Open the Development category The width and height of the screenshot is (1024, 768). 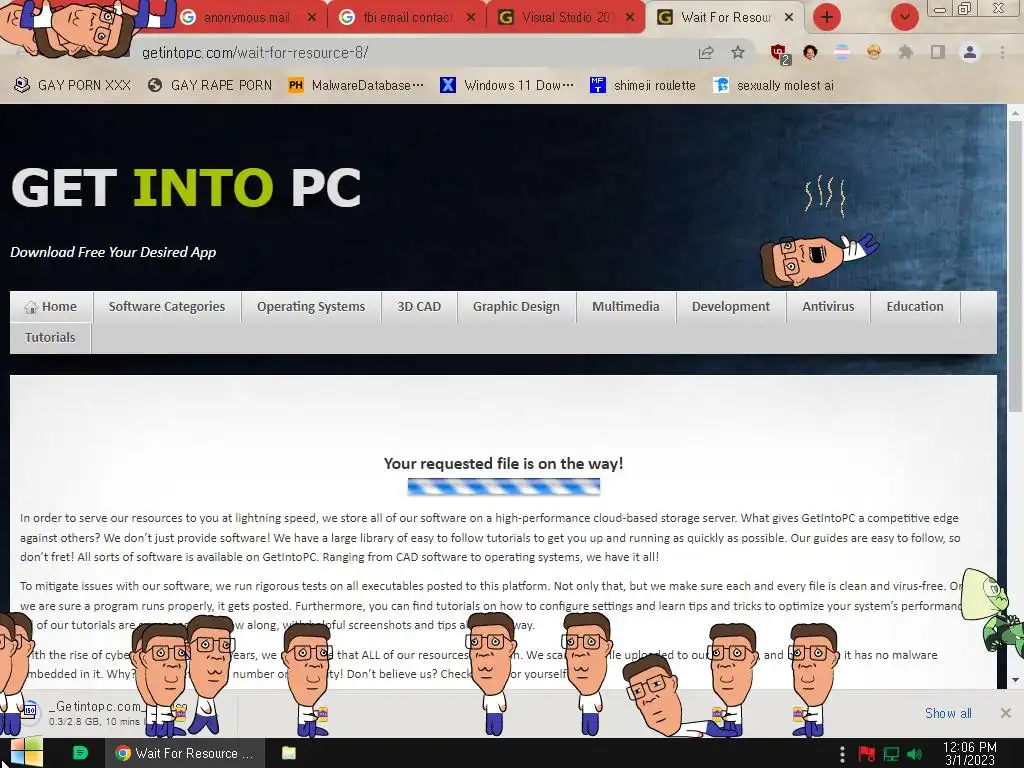(731, 307)
